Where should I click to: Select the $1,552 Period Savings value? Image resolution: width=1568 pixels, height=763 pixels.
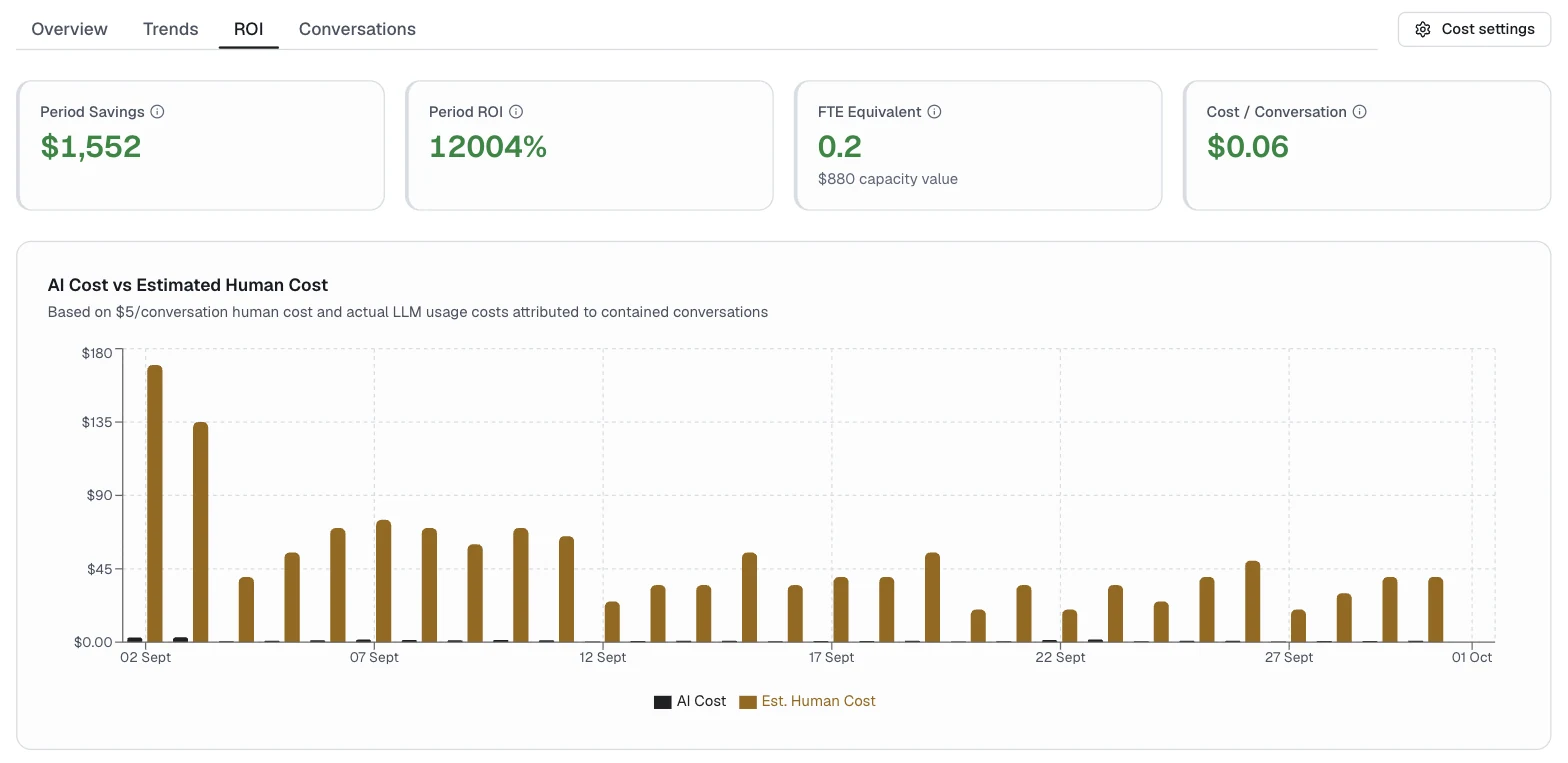coord(91,147)
